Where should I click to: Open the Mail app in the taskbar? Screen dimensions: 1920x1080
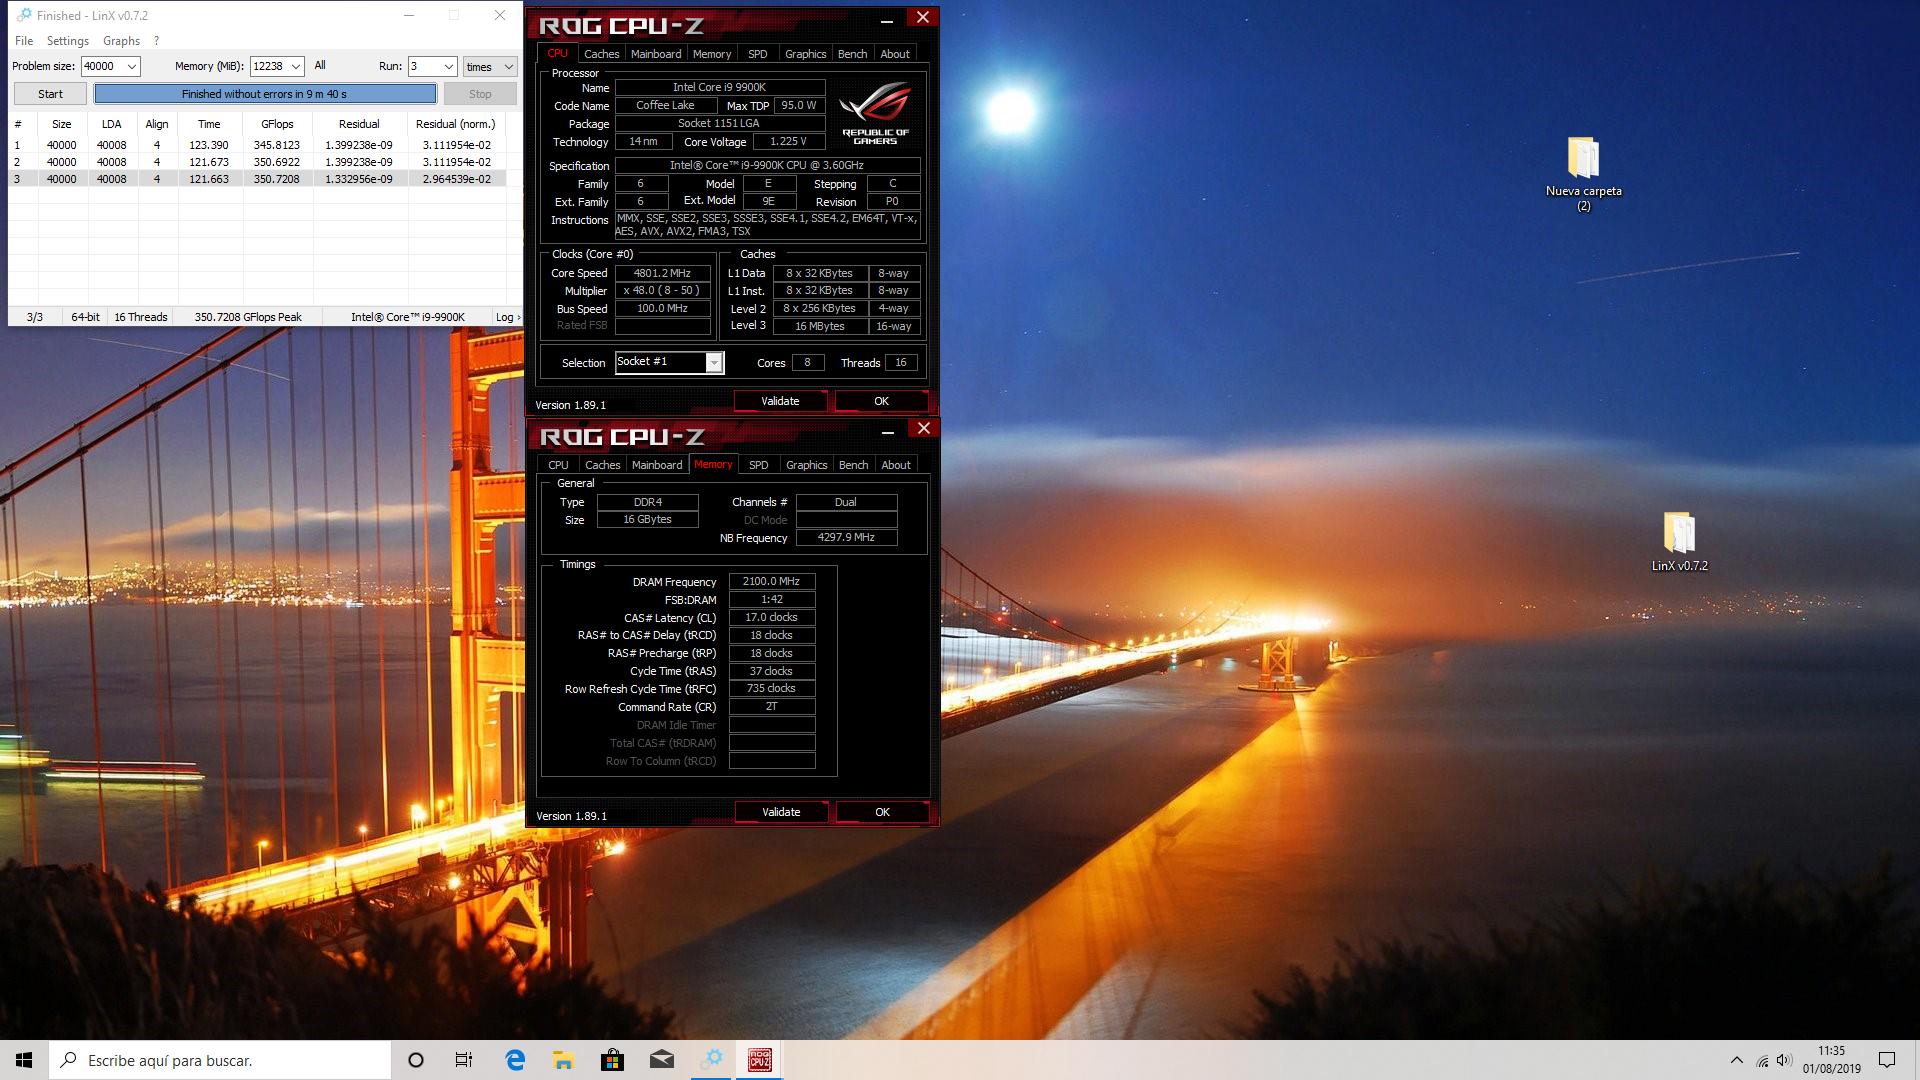pos(662,1060)
